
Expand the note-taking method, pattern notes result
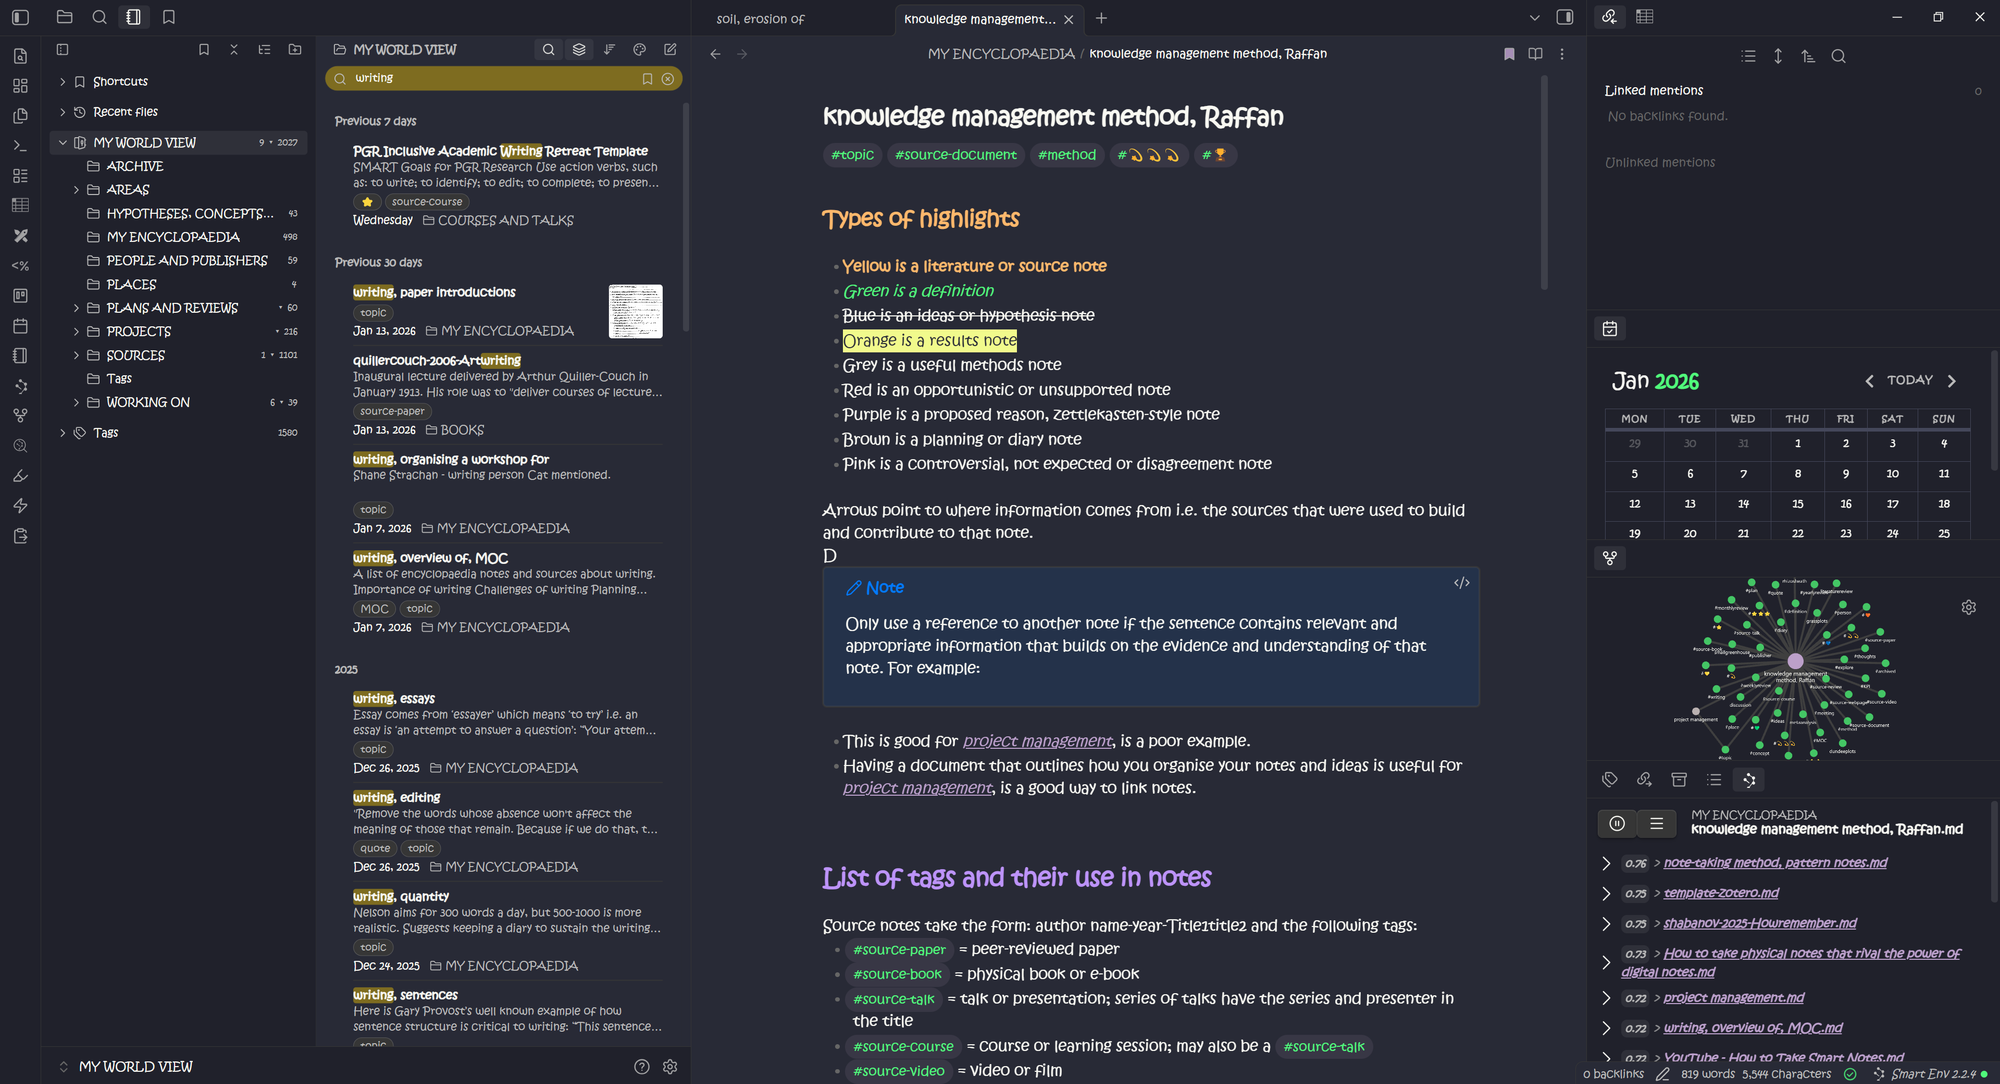[1606, 863]
